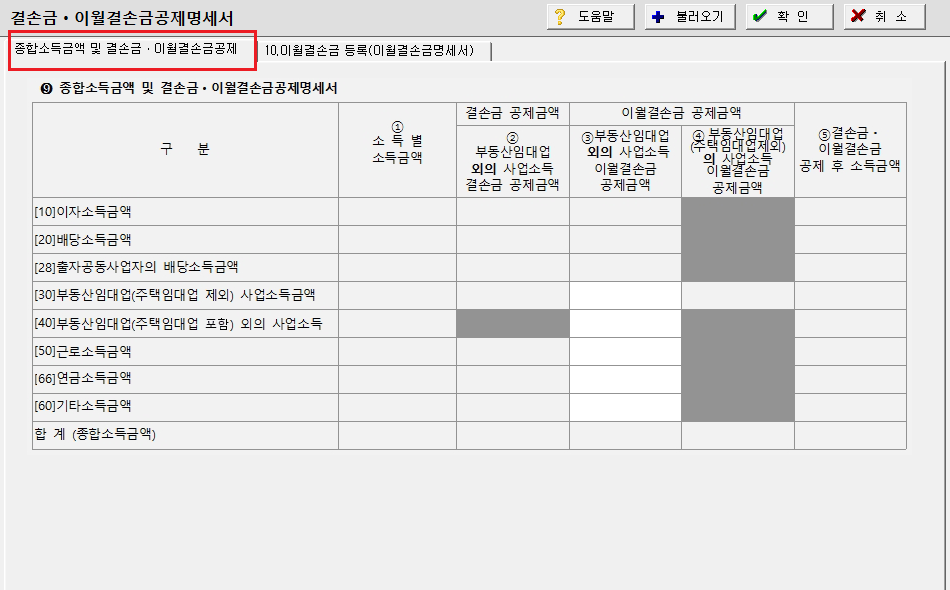Click 이월결손금 공제금액 column ③ cell for [50]근로소득금액
Image resolution: width=950 pixels, height=590 pixels.
(x=625, y=351)
